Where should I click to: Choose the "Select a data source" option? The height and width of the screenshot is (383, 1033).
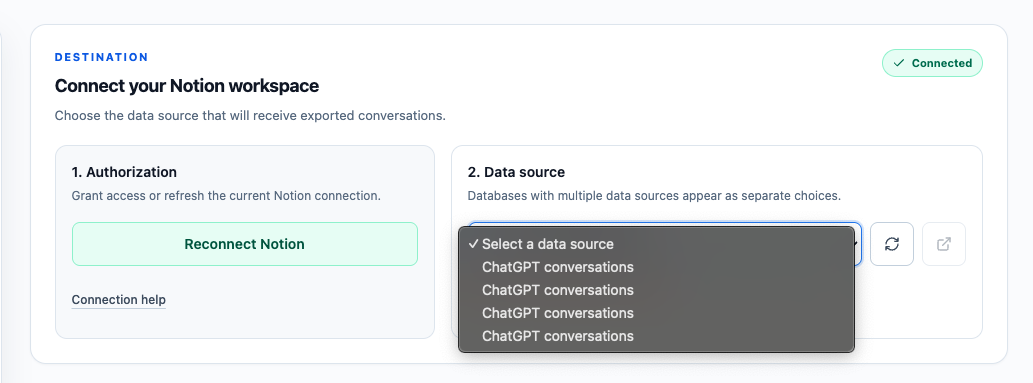(656, 244)
